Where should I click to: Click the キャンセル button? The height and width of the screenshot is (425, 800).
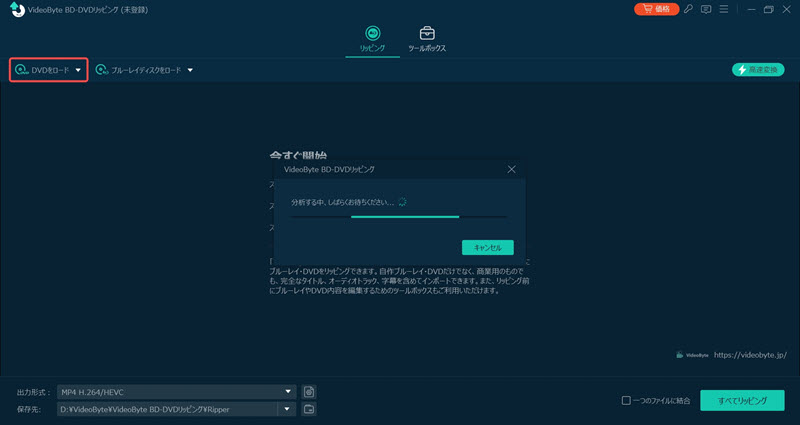(488, 247)
